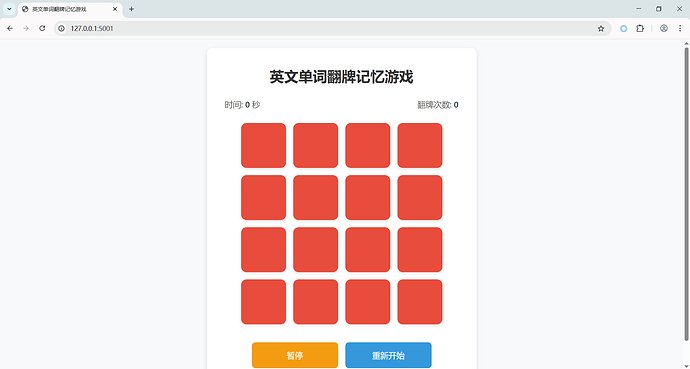Click the 英文单词翻牌记忆游戏 heading
This screenshot has width=690, height=369.
coord(341,77)
